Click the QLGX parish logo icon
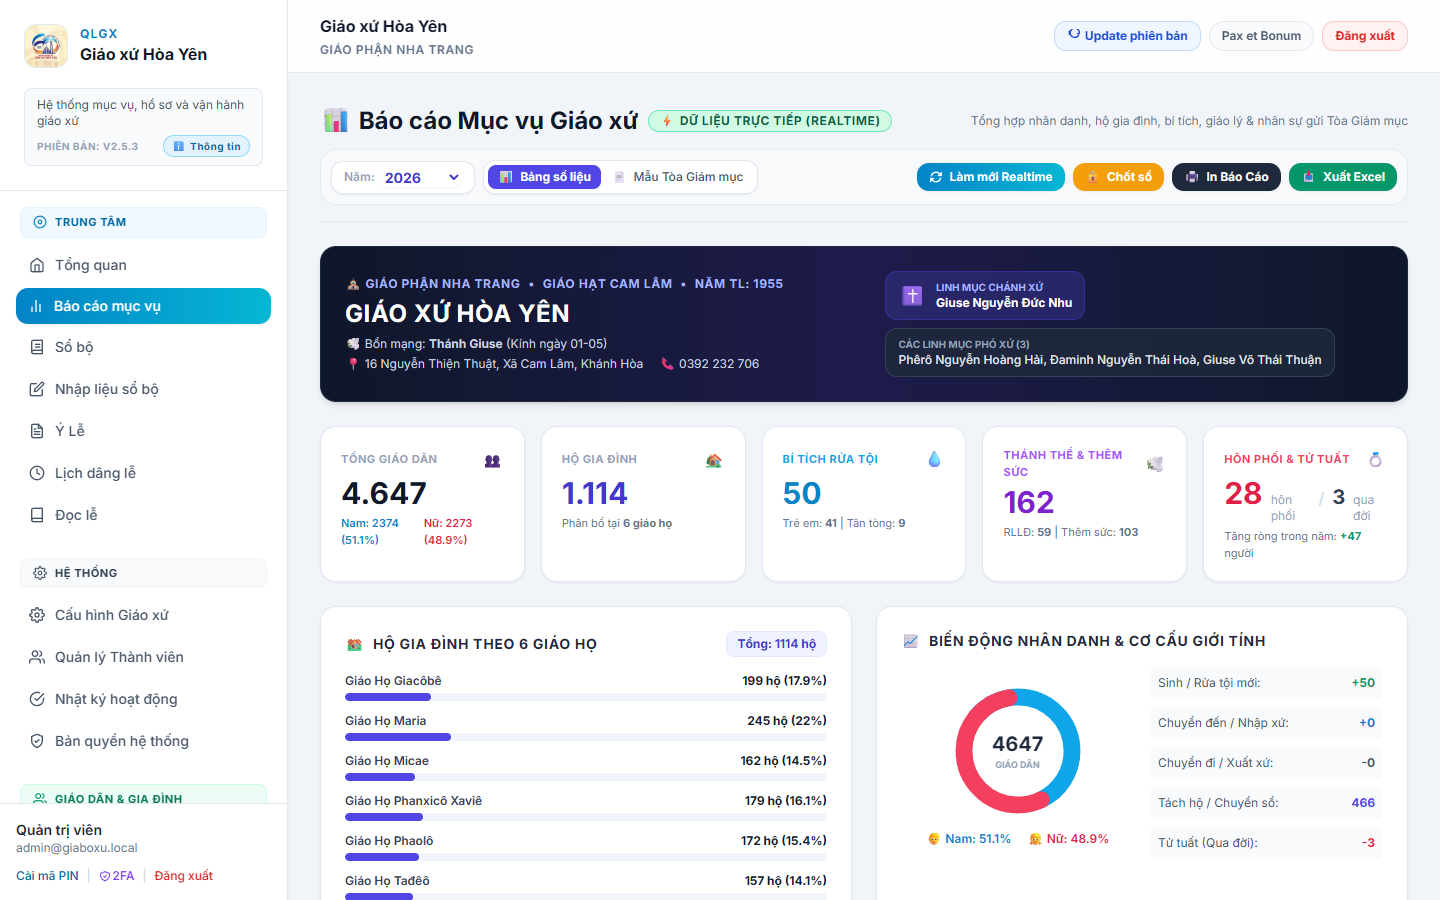 46,46
